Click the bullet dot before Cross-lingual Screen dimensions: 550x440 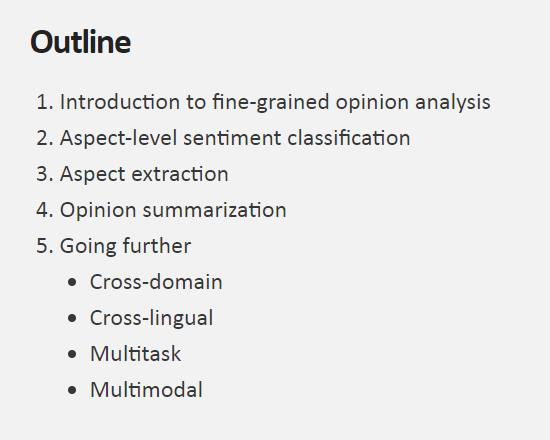tap(72, 318)
